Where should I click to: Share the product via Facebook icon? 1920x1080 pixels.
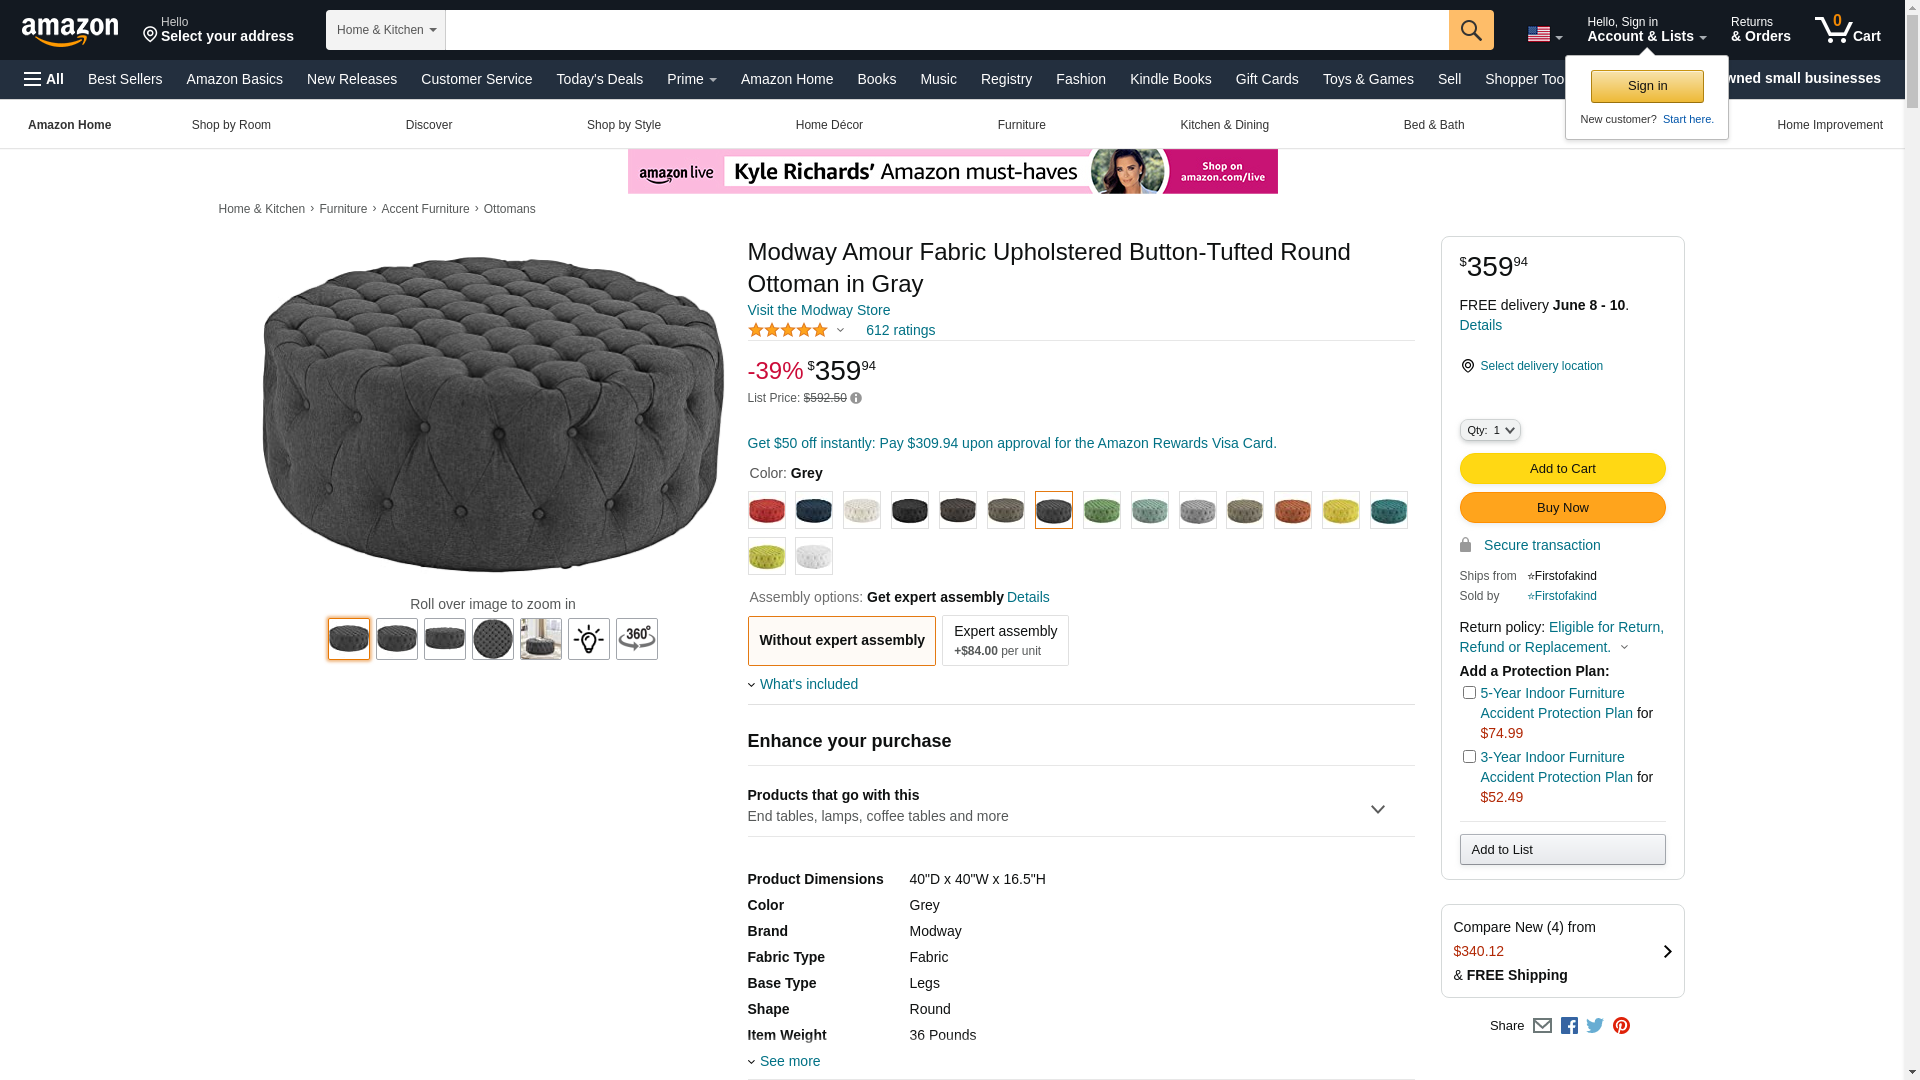(1569, 1026)
